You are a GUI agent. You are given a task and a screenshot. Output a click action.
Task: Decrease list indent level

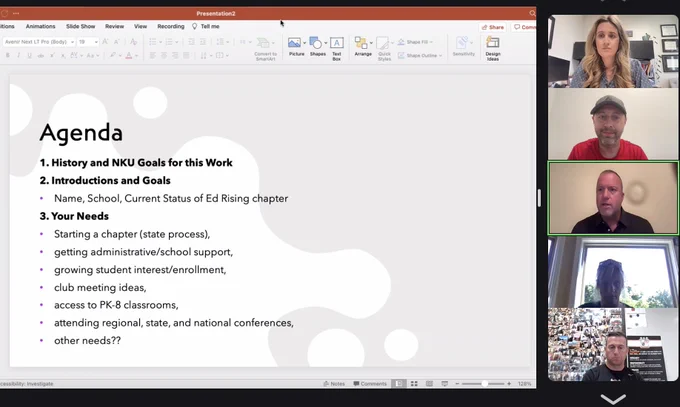click(191, 42)
